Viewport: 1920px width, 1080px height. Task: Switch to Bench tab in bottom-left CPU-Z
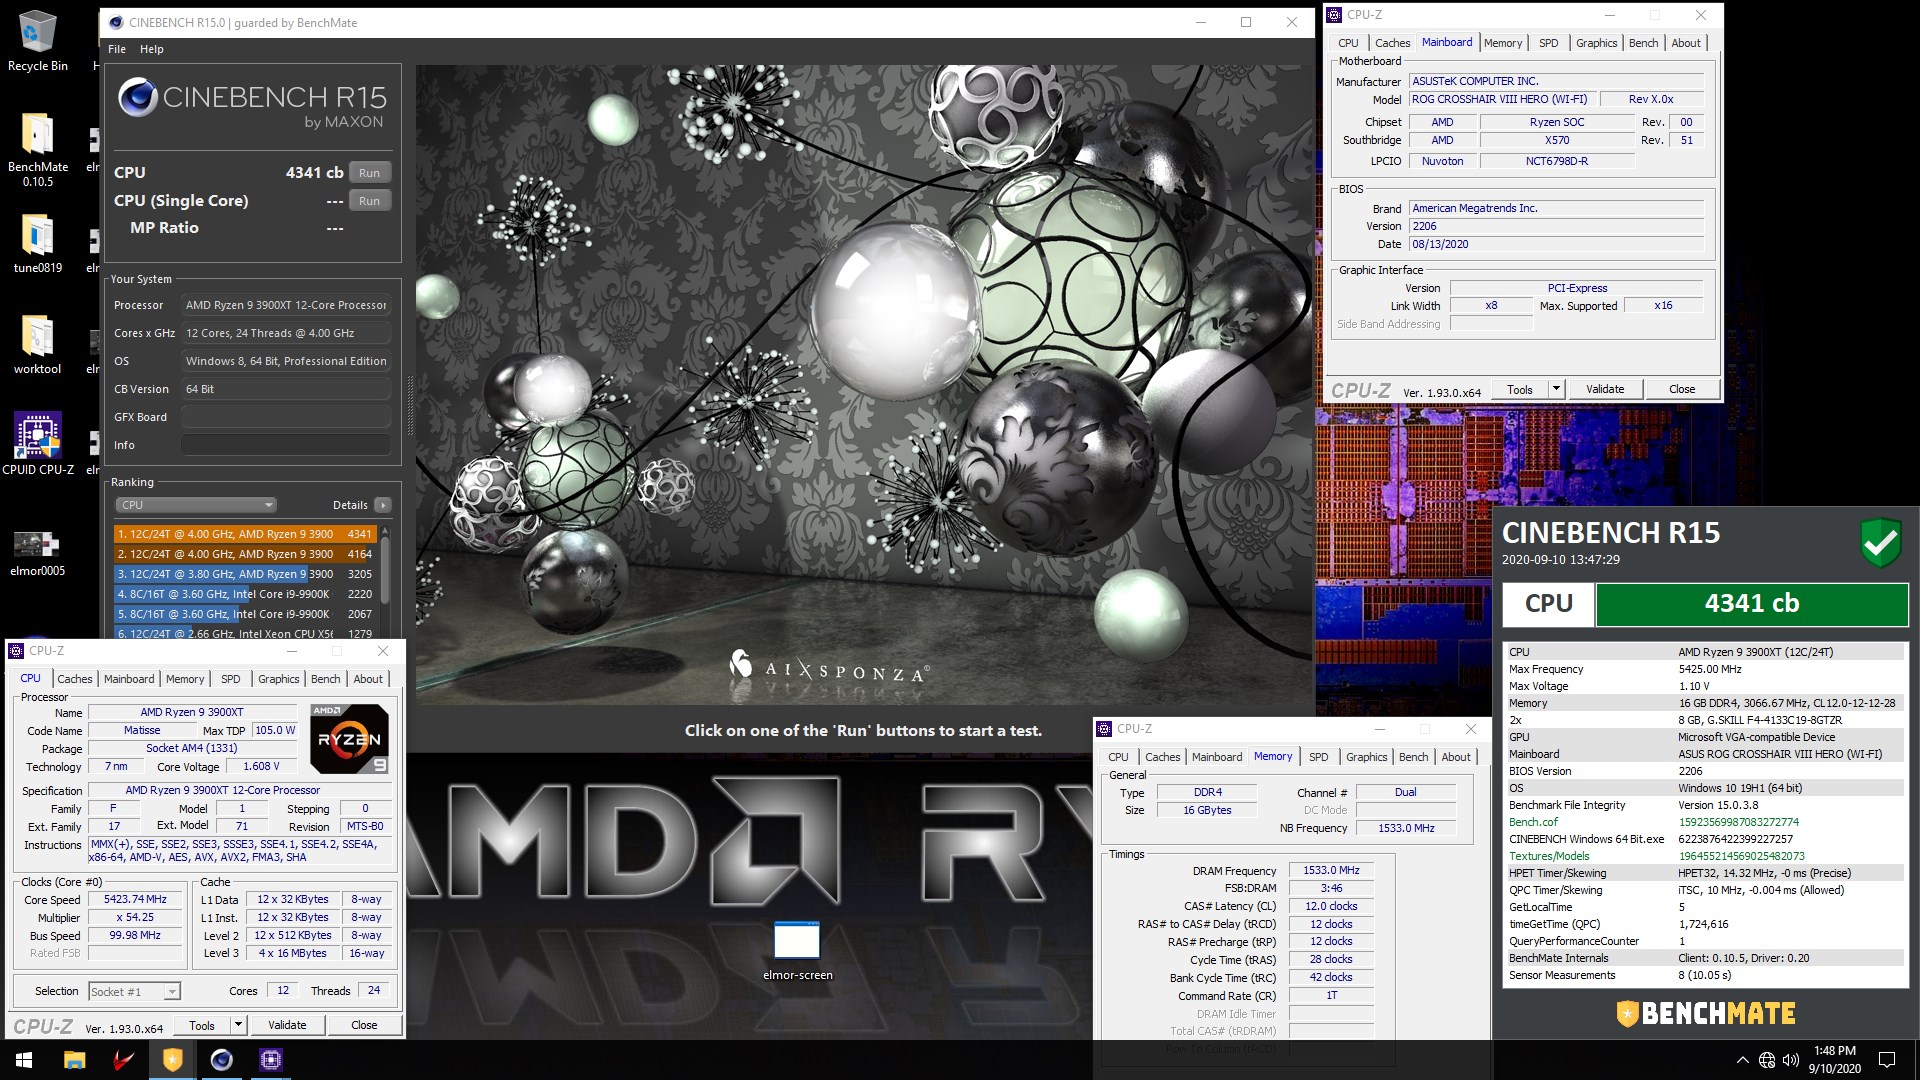(x=325, y=678)
